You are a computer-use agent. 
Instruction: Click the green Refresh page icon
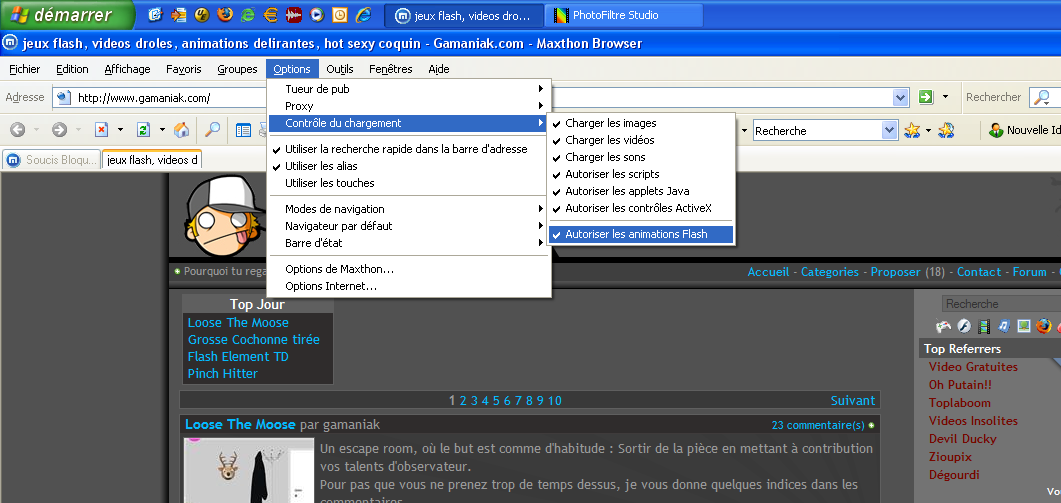pyautogui.click(x=143, y=130)
